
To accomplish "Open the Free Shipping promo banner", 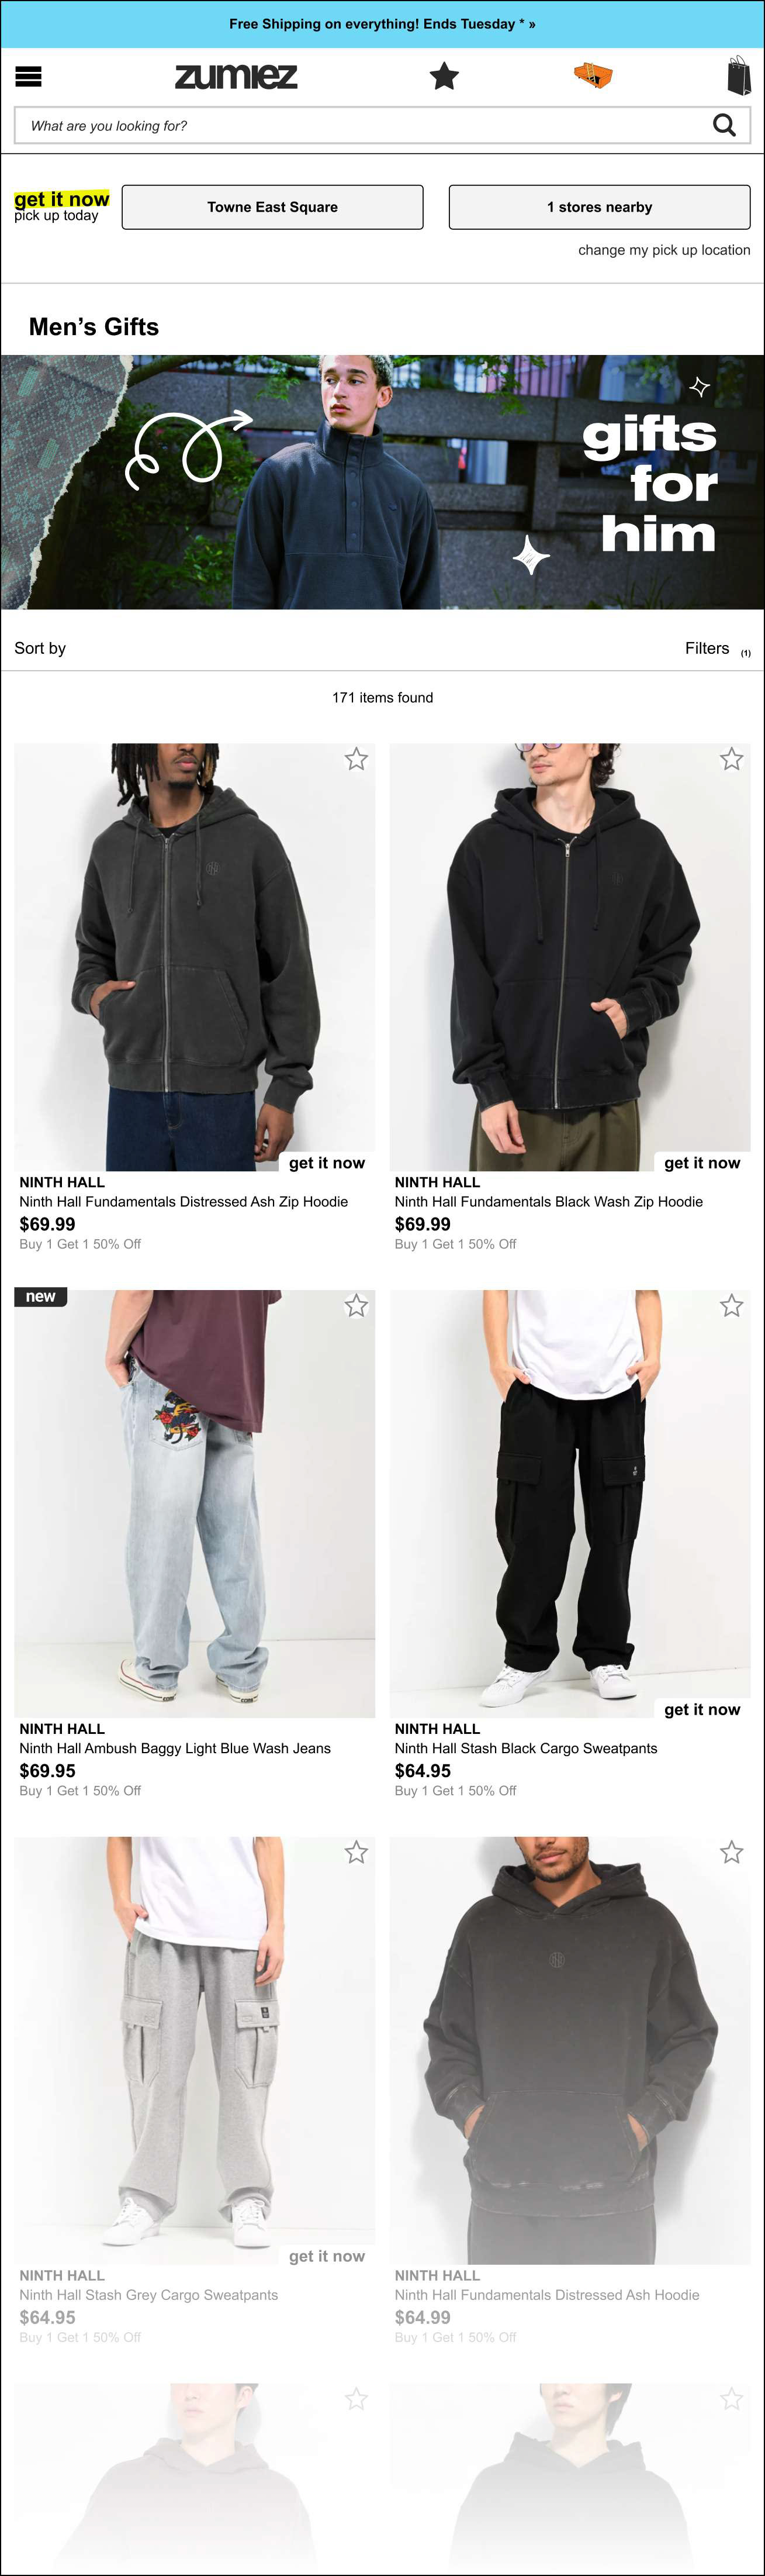I will (x=382, y=24).
